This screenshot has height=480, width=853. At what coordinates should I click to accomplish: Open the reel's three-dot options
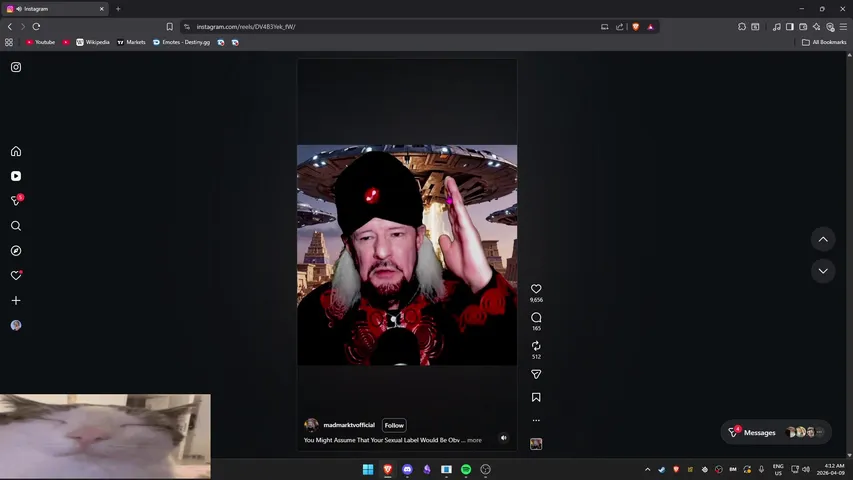coord(536,420)
